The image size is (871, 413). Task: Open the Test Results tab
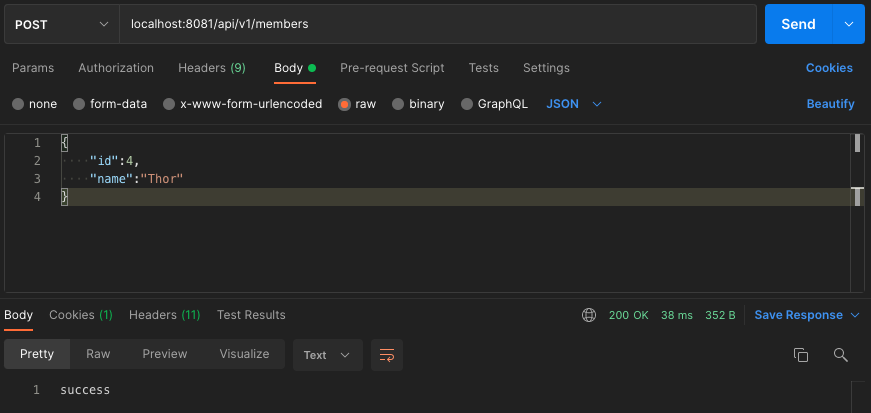(x=251, y=315)
